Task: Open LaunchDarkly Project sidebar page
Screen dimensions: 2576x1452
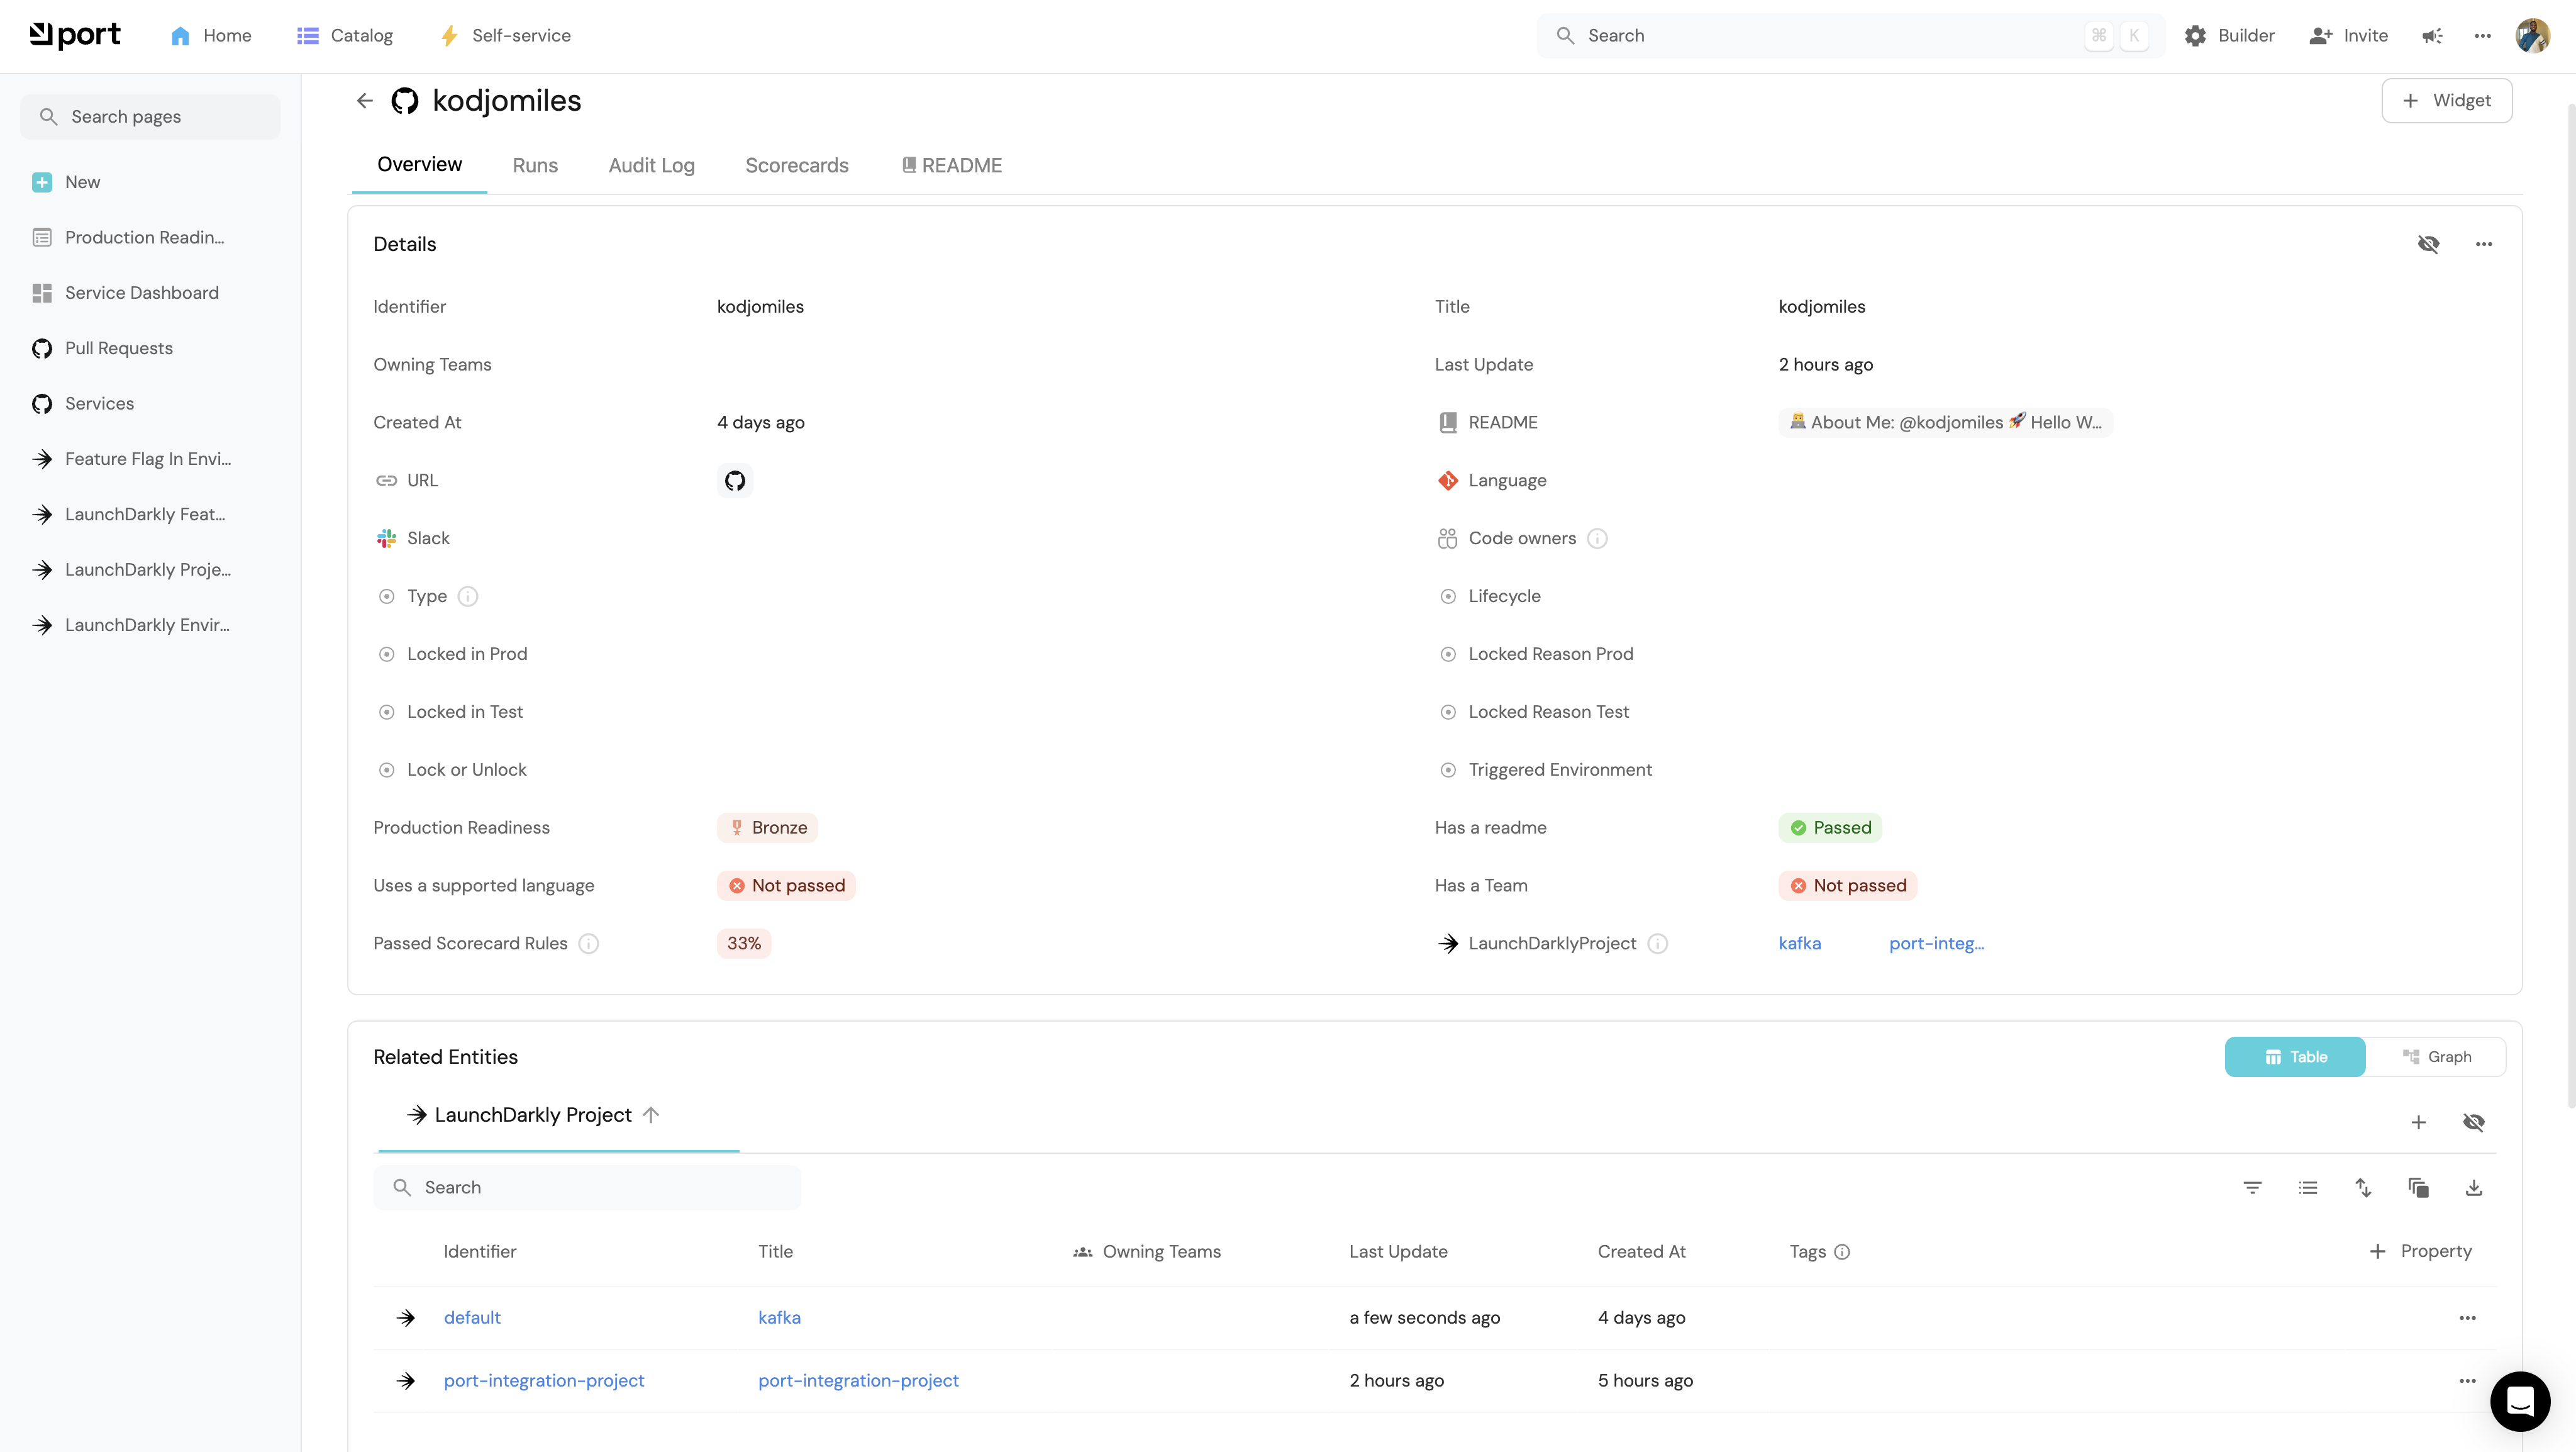Action: (131, 570)
